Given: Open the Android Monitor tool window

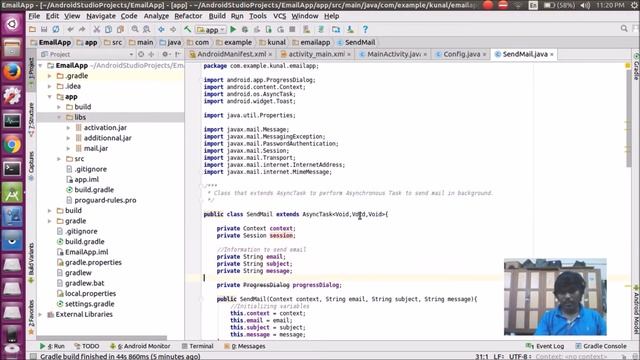Looking at the screenshot, I should tap(140, 346).
